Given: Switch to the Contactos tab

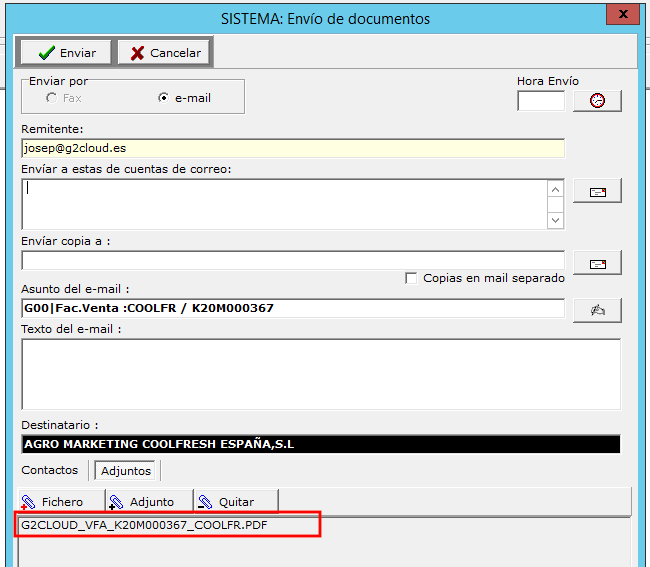Looking at the screenshot, I should 50,470.
